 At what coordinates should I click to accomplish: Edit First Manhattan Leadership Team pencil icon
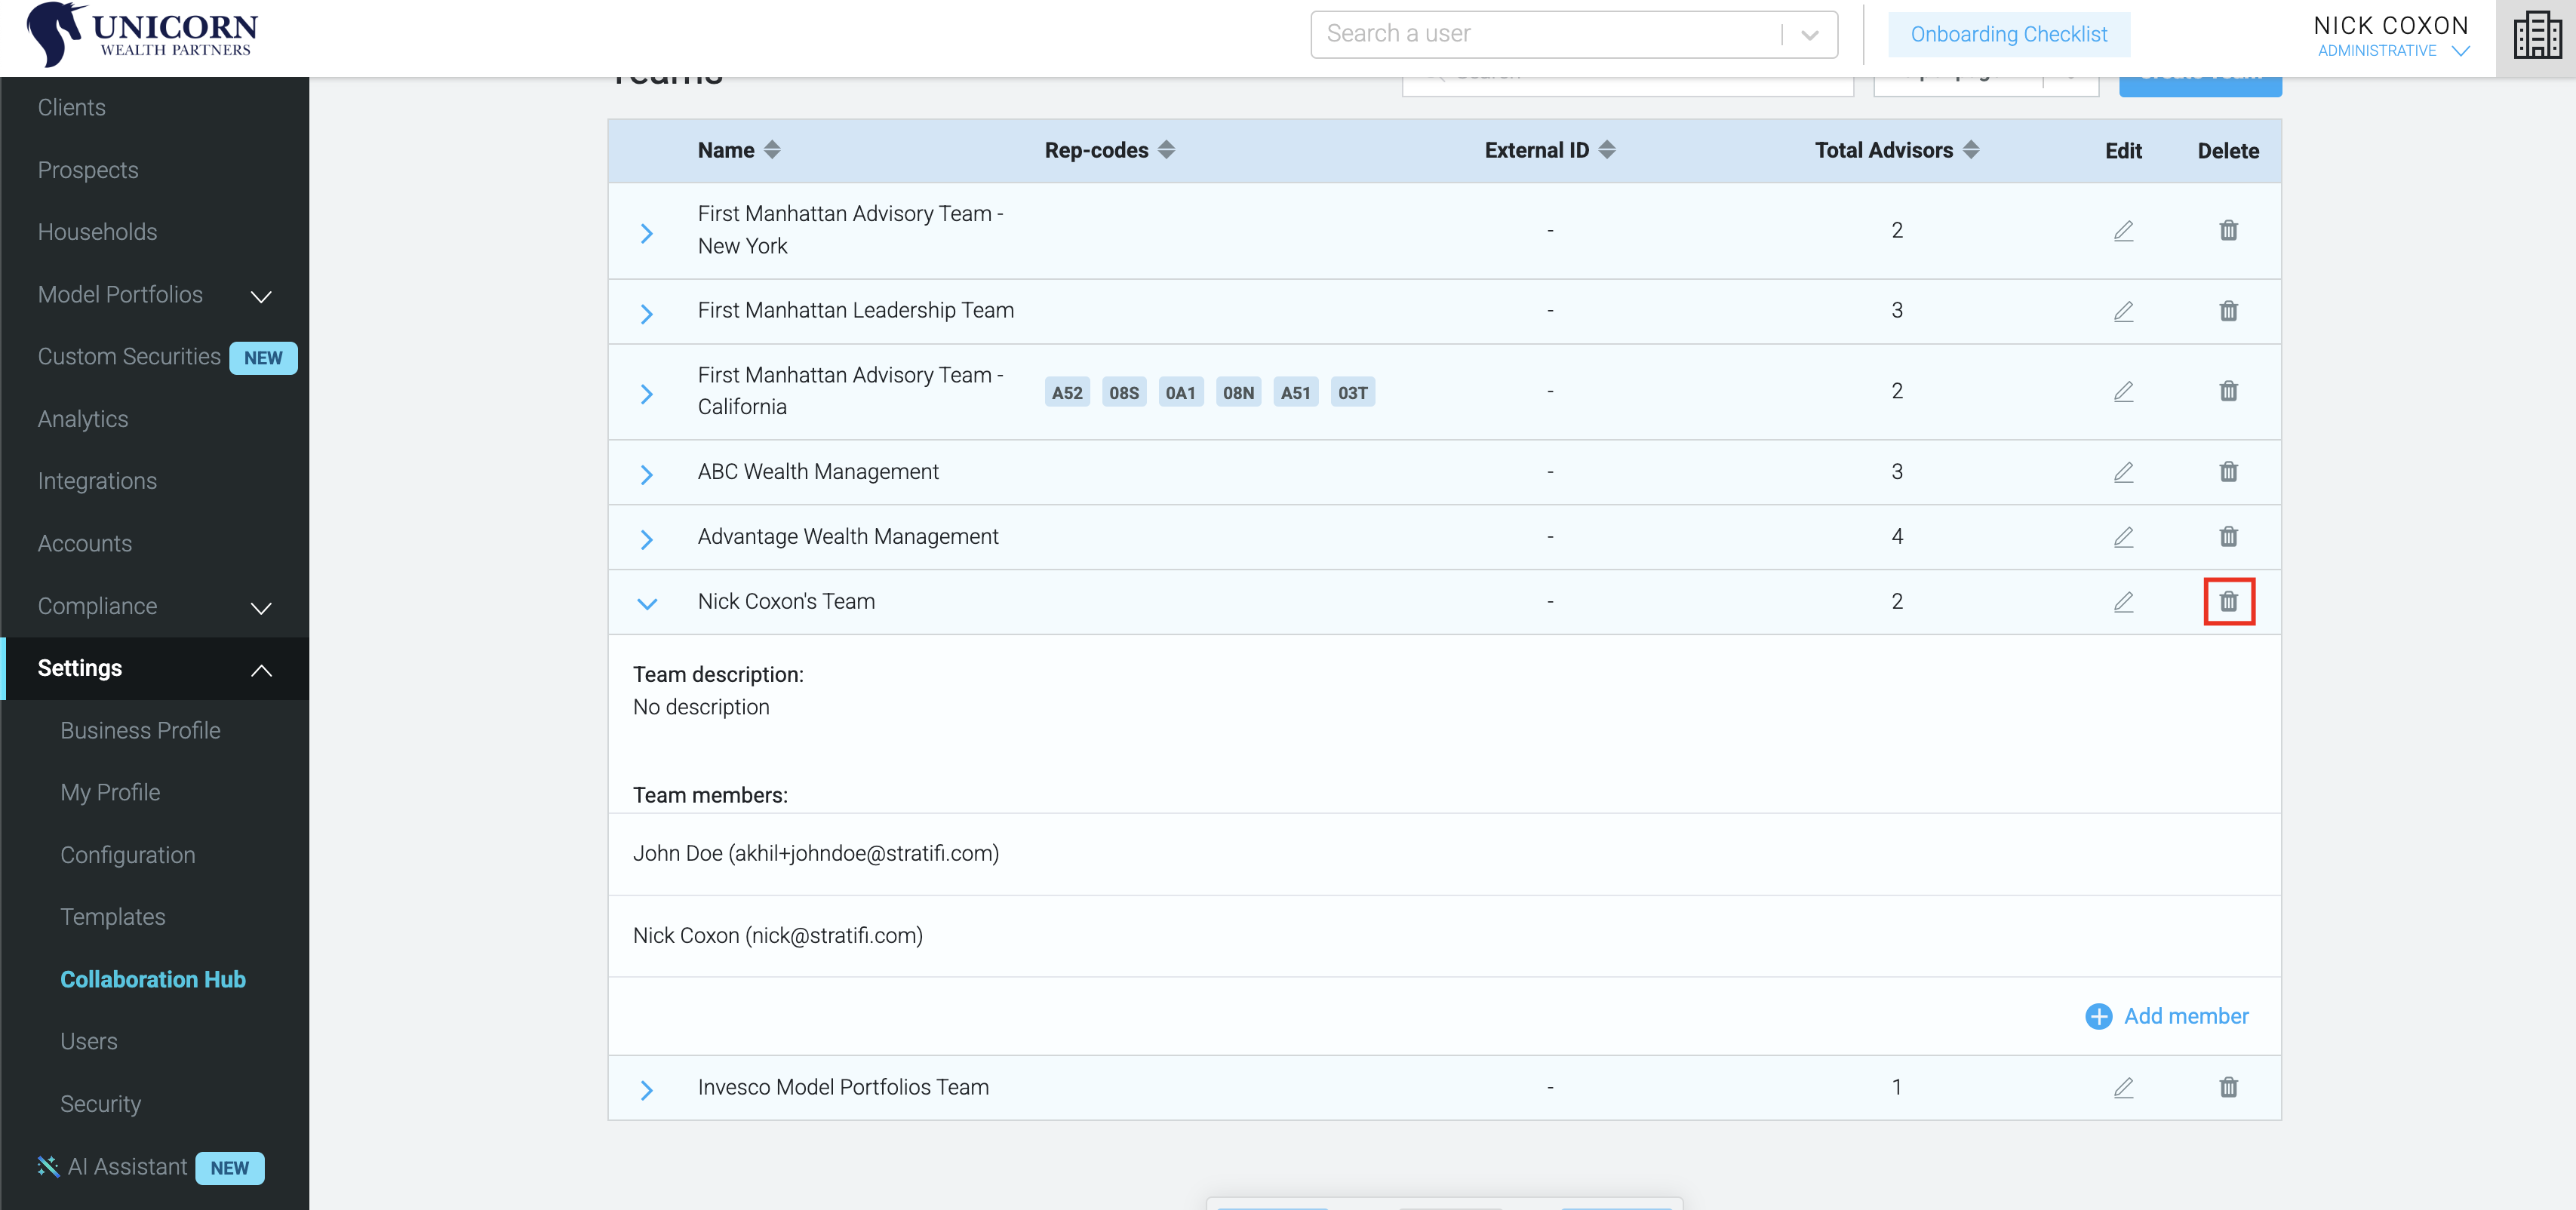2123,311
